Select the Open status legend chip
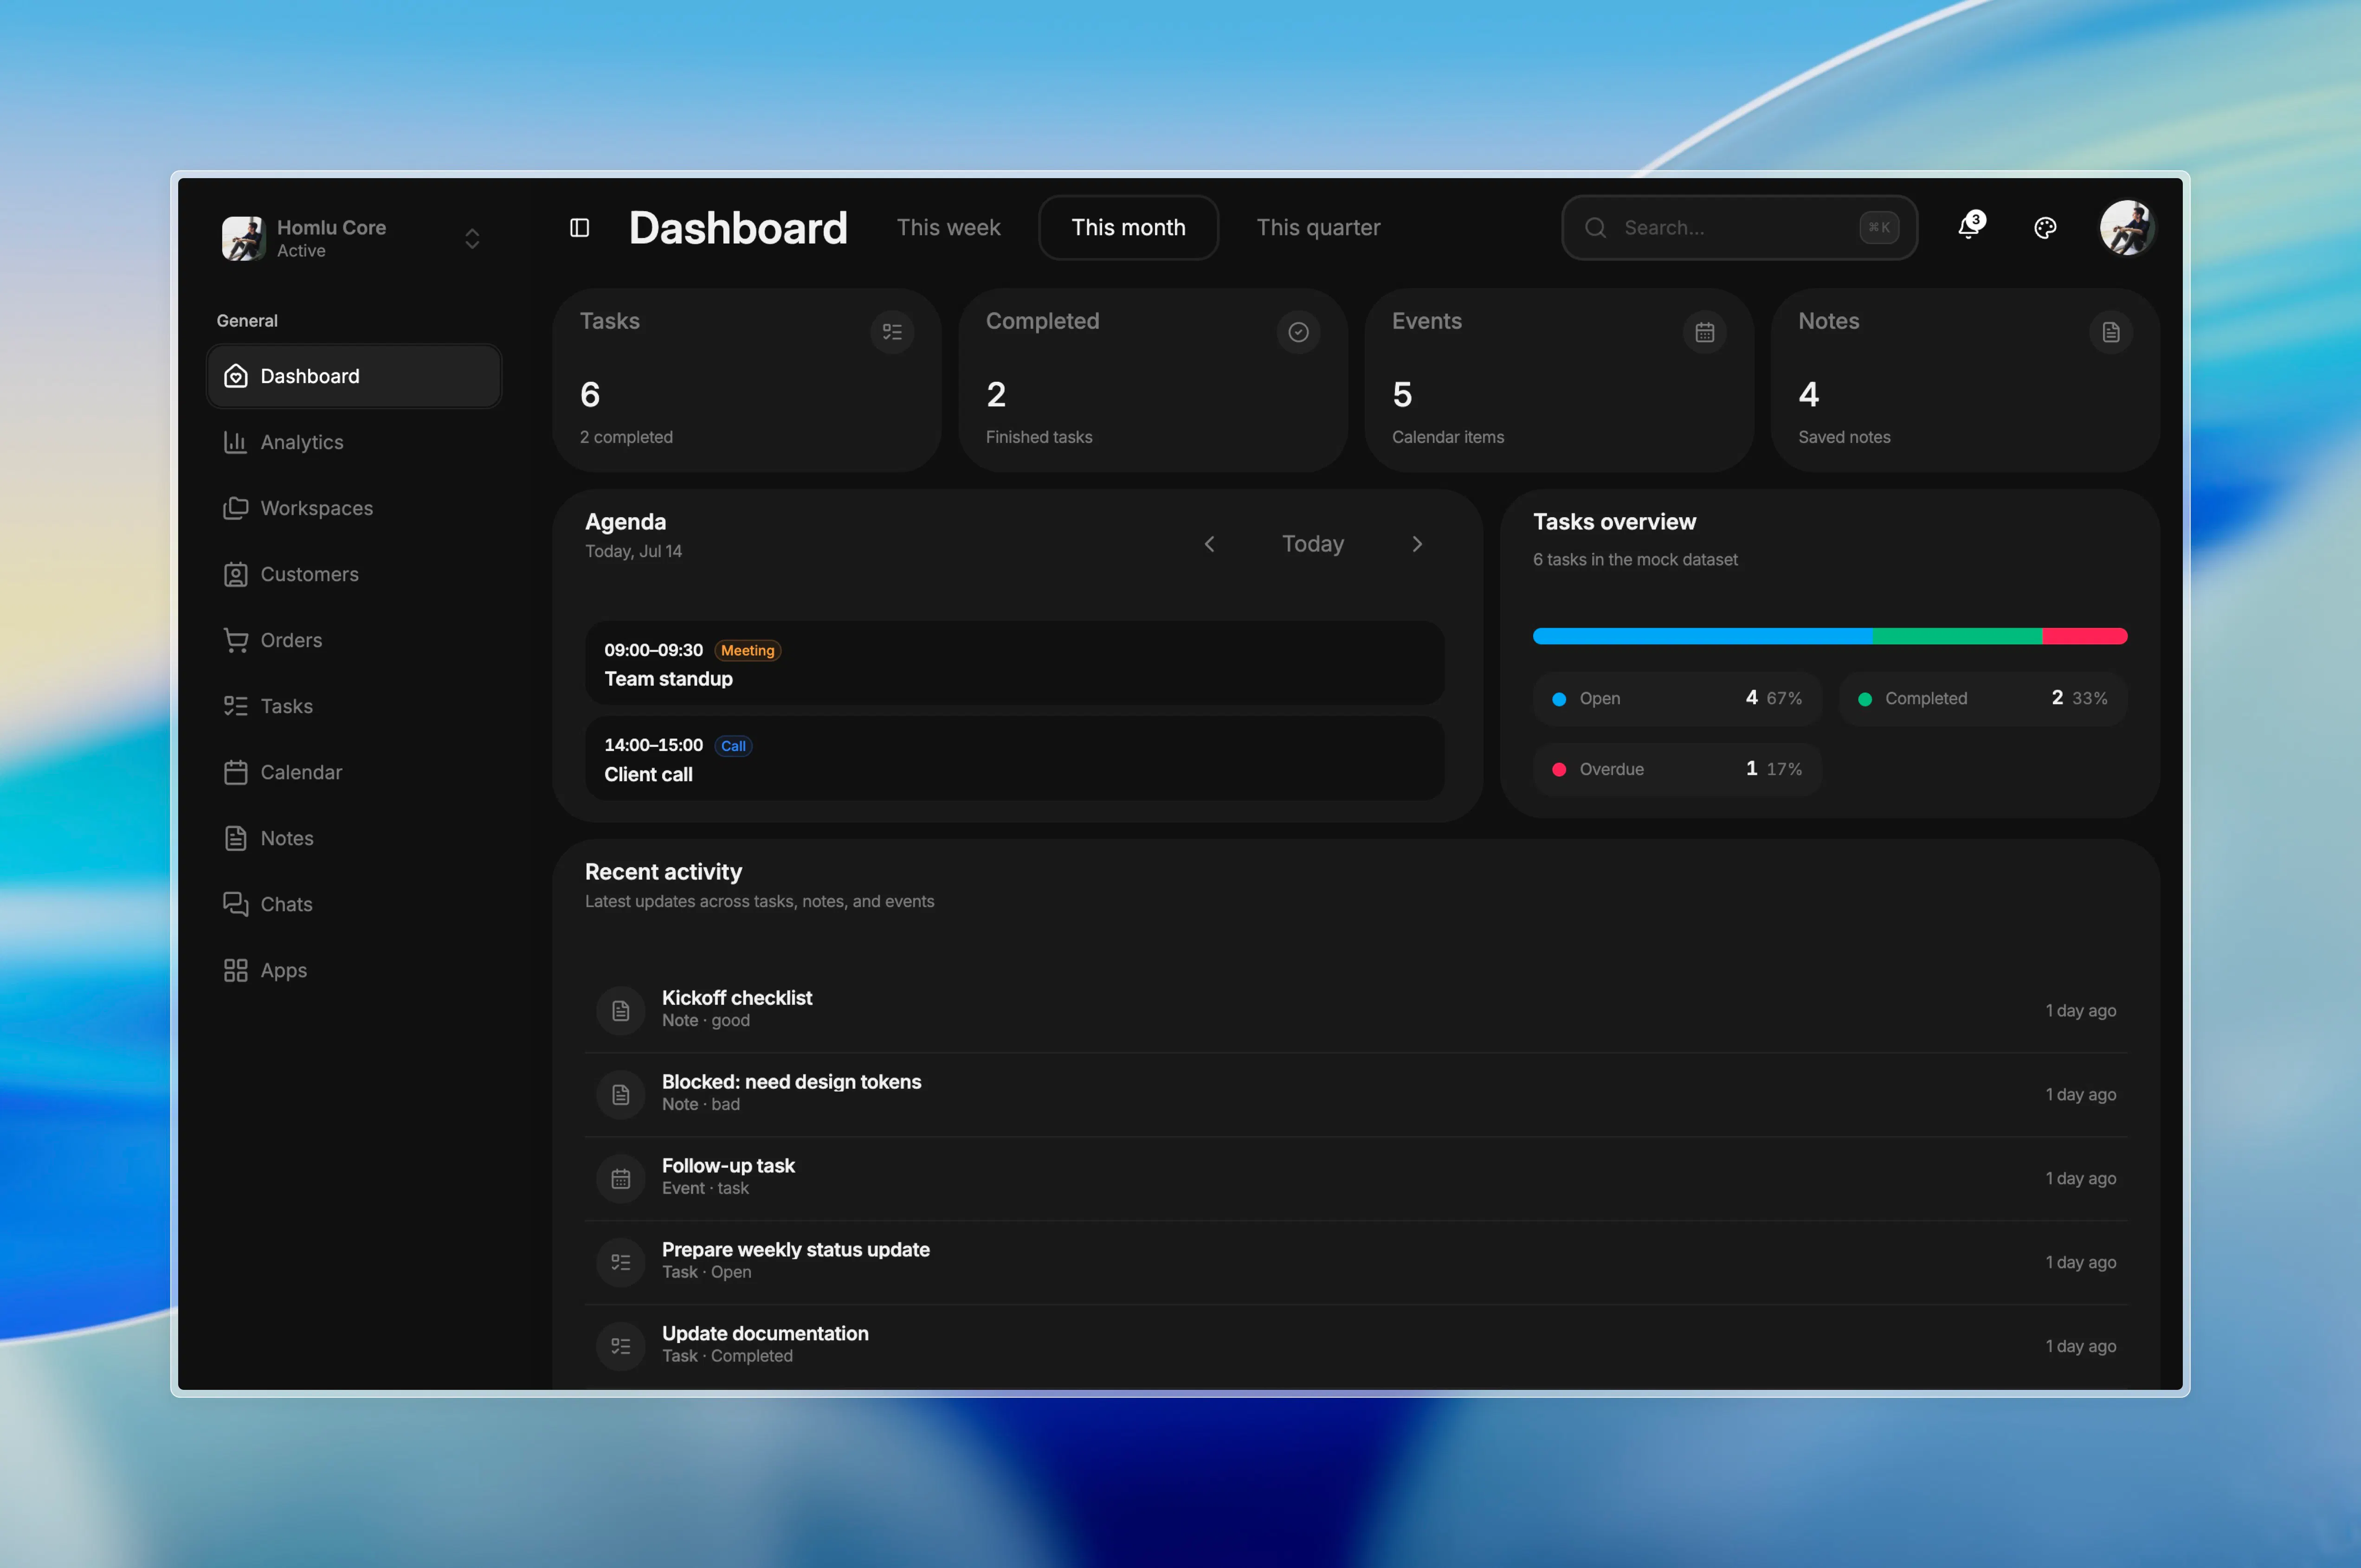The image size is (2361, 1568). click(x=1676, y=698)
